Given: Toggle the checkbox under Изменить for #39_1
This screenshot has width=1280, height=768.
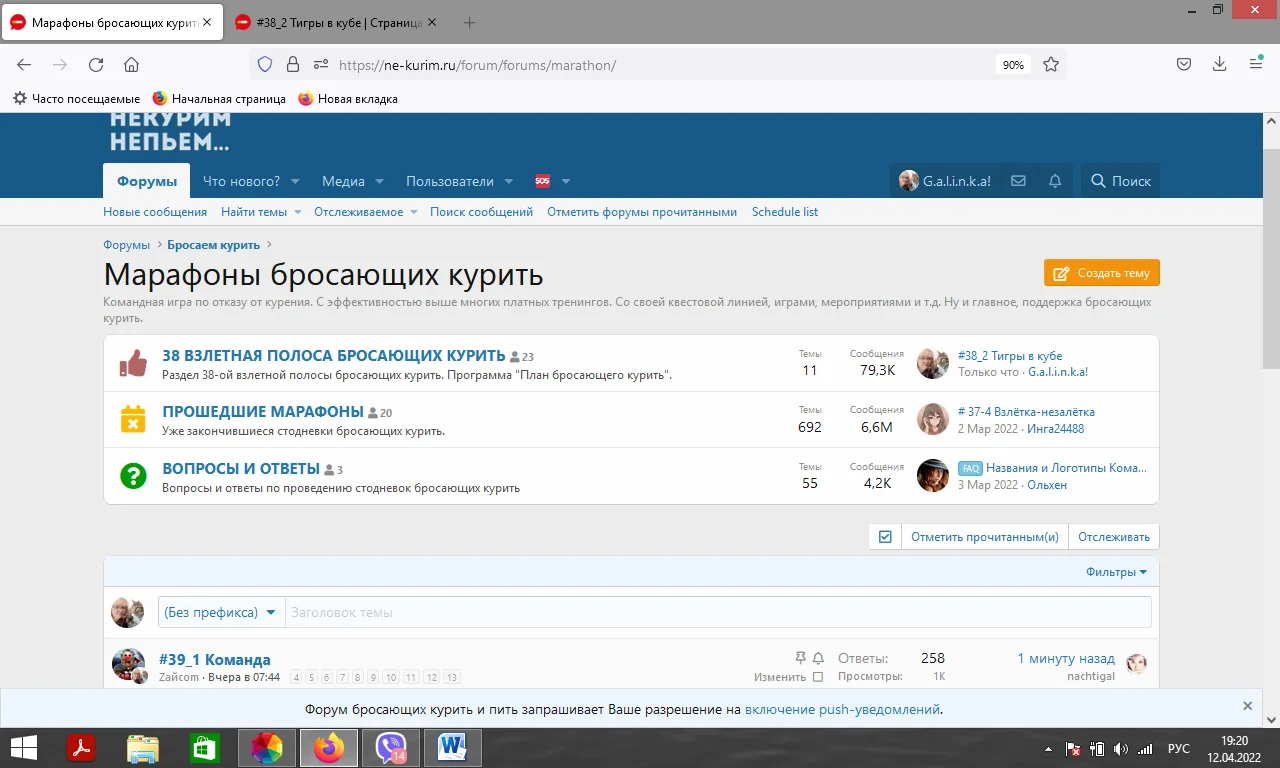Looking at the screenshot, I should 816,677.
